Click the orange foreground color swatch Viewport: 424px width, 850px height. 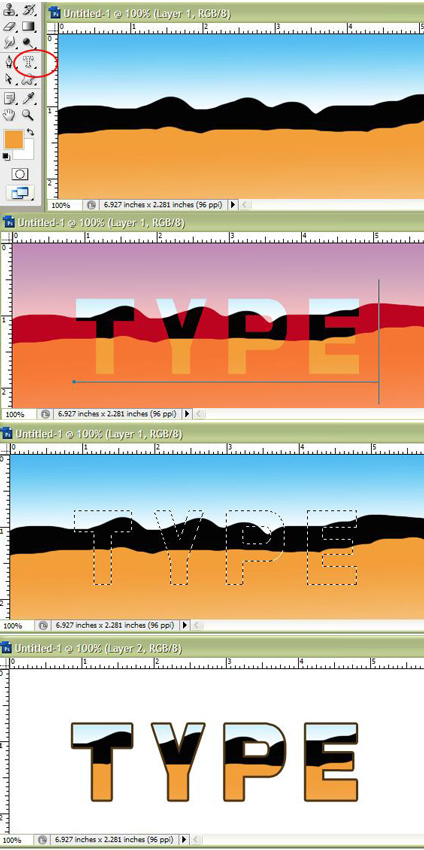(x=13, y=140)
